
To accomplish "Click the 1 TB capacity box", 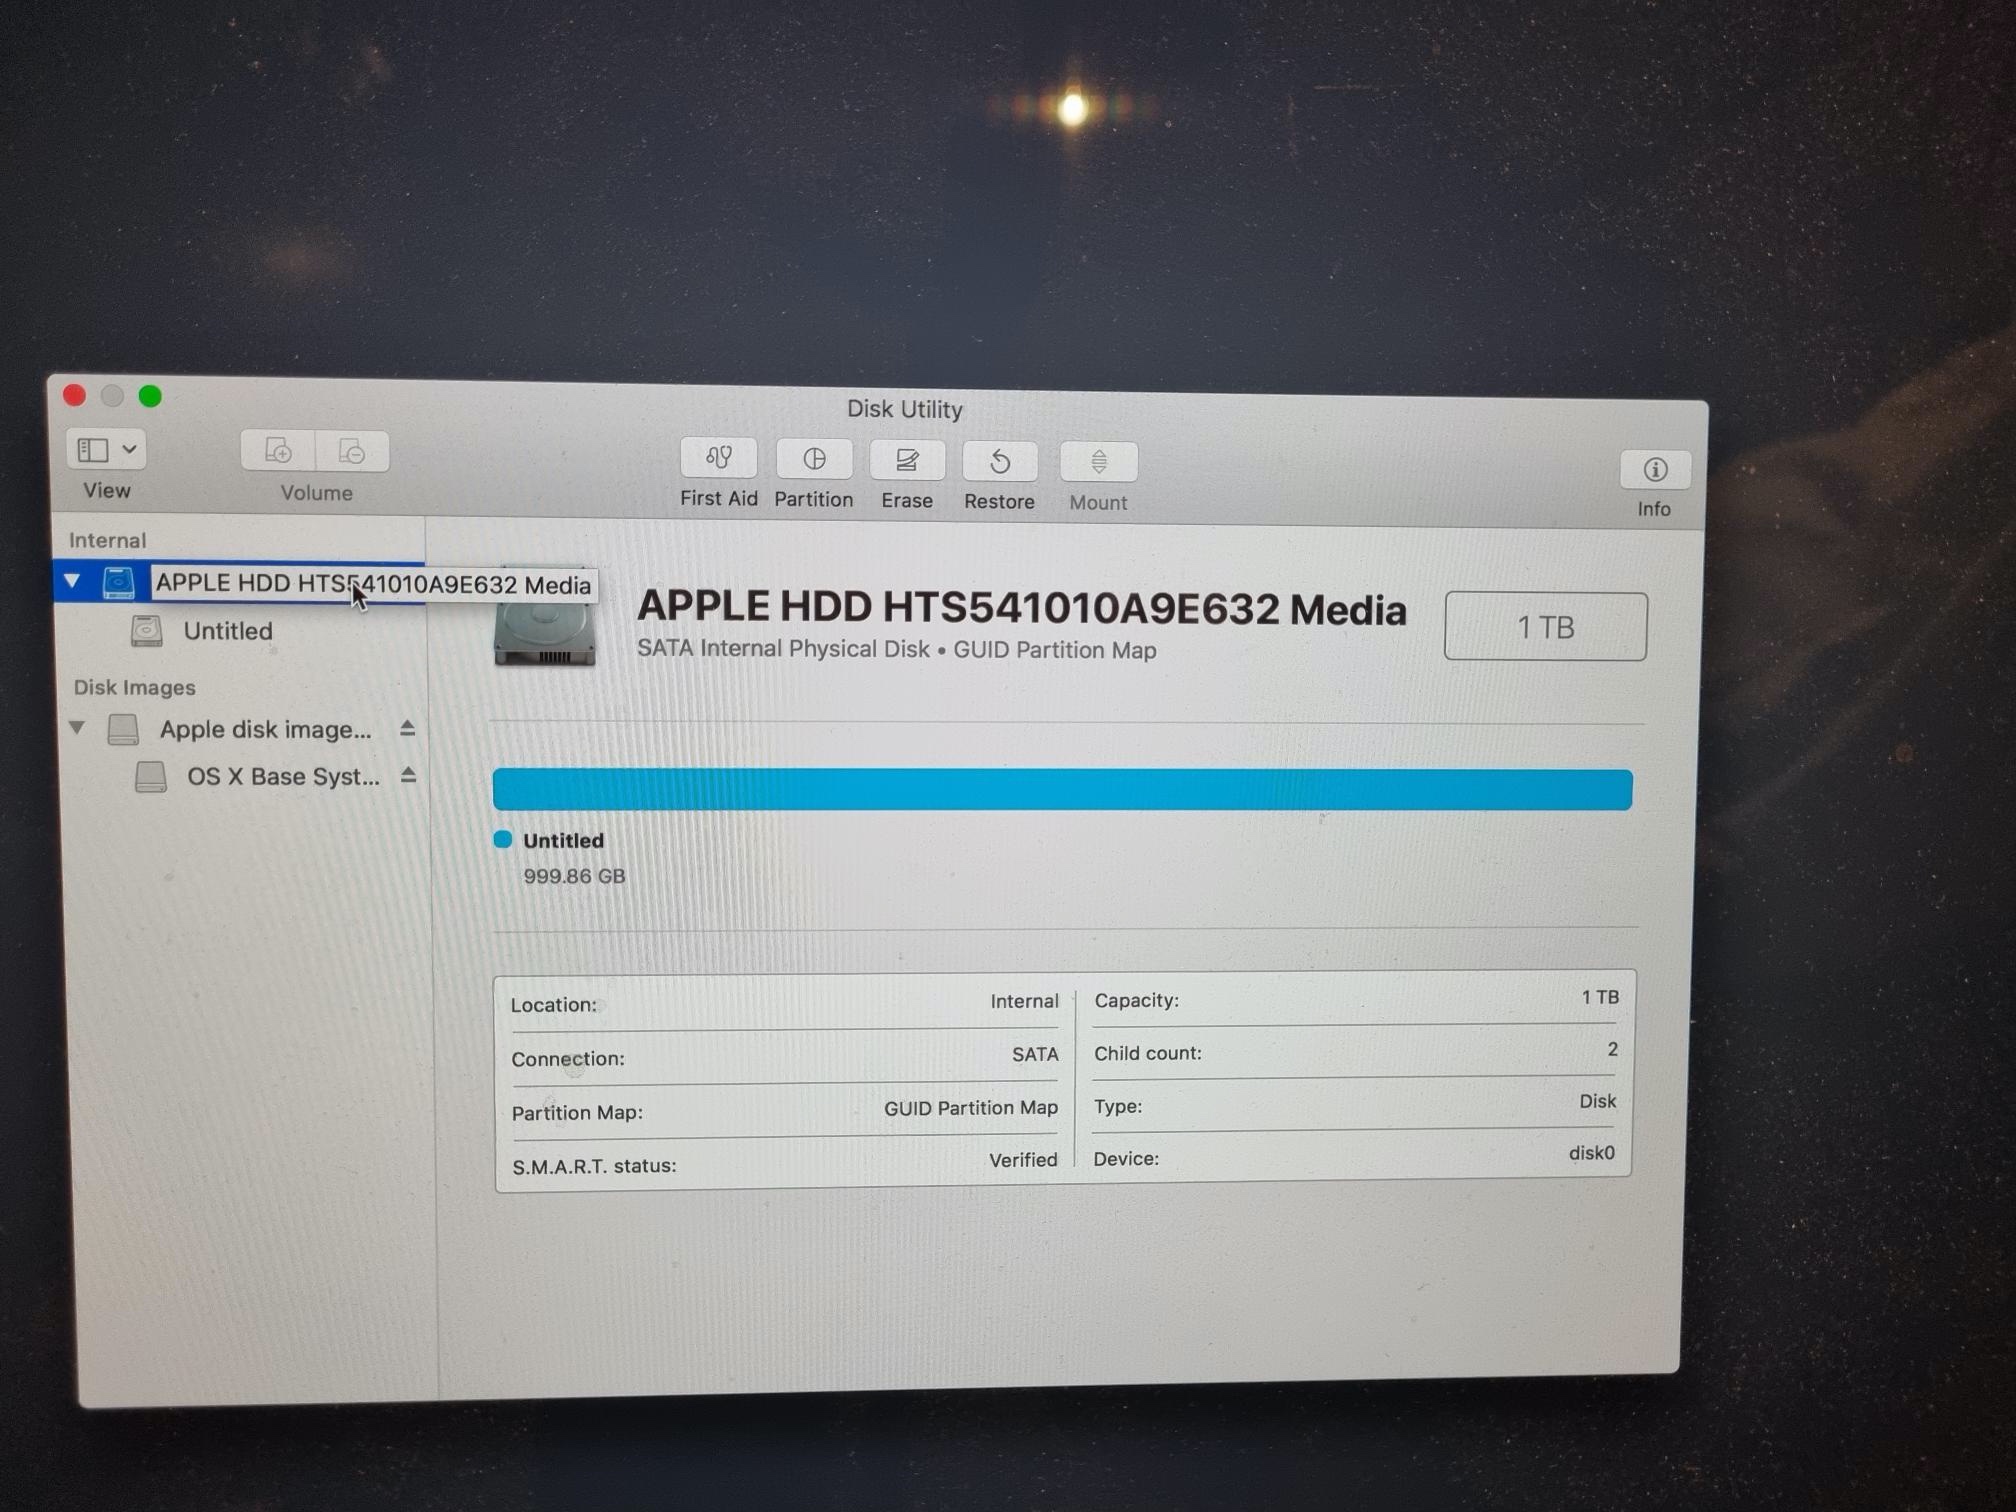I will [1545, 627].
